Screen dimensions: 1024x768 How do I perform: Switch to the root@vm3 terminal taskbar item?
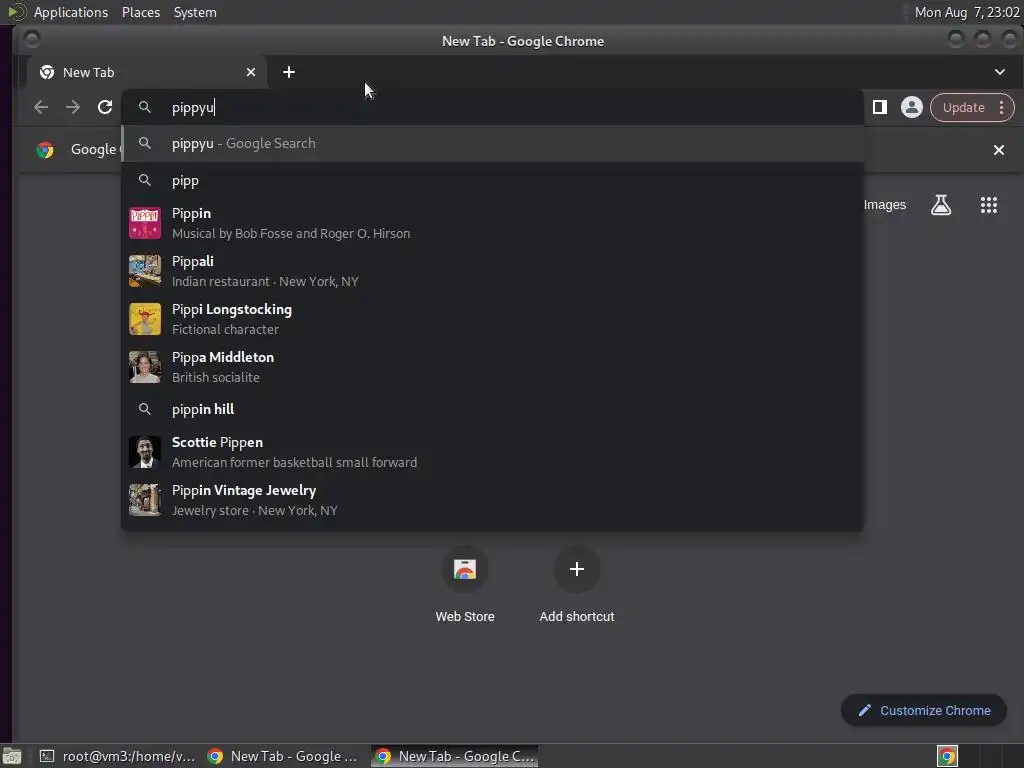pyautogui.click(x=118, y=756)
